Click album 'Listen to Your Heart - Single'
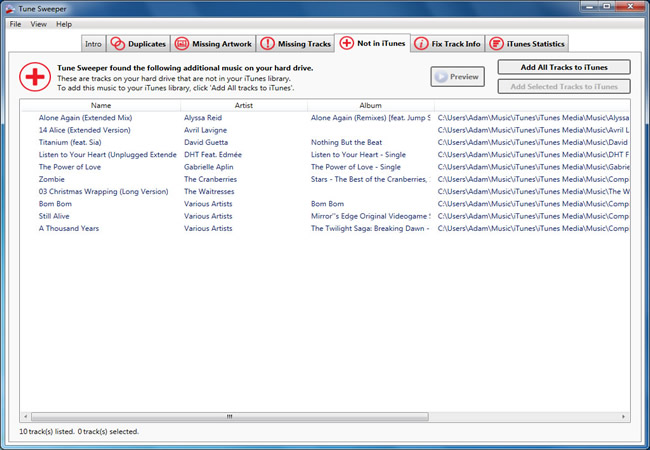Image resolution: width=650 pixels, height=450 pixels. 359,155
